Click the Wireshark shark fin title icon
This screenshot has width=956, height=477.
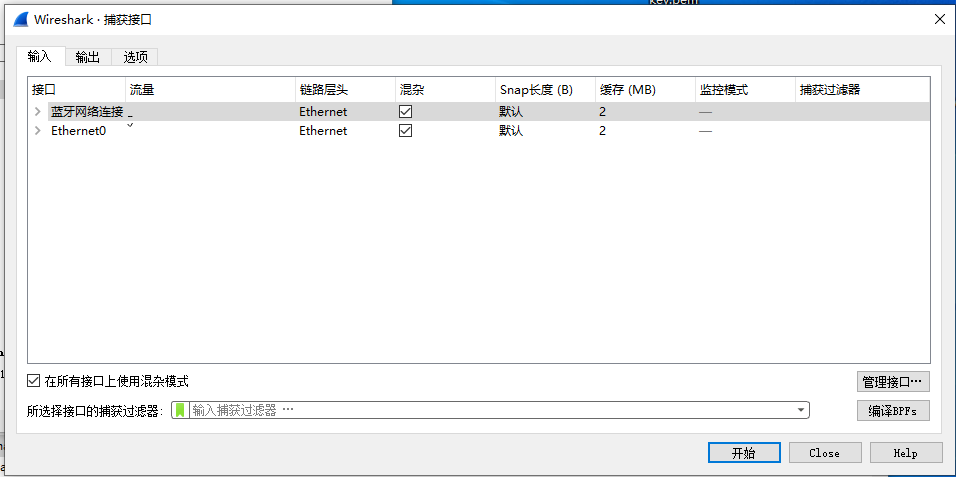21,20
